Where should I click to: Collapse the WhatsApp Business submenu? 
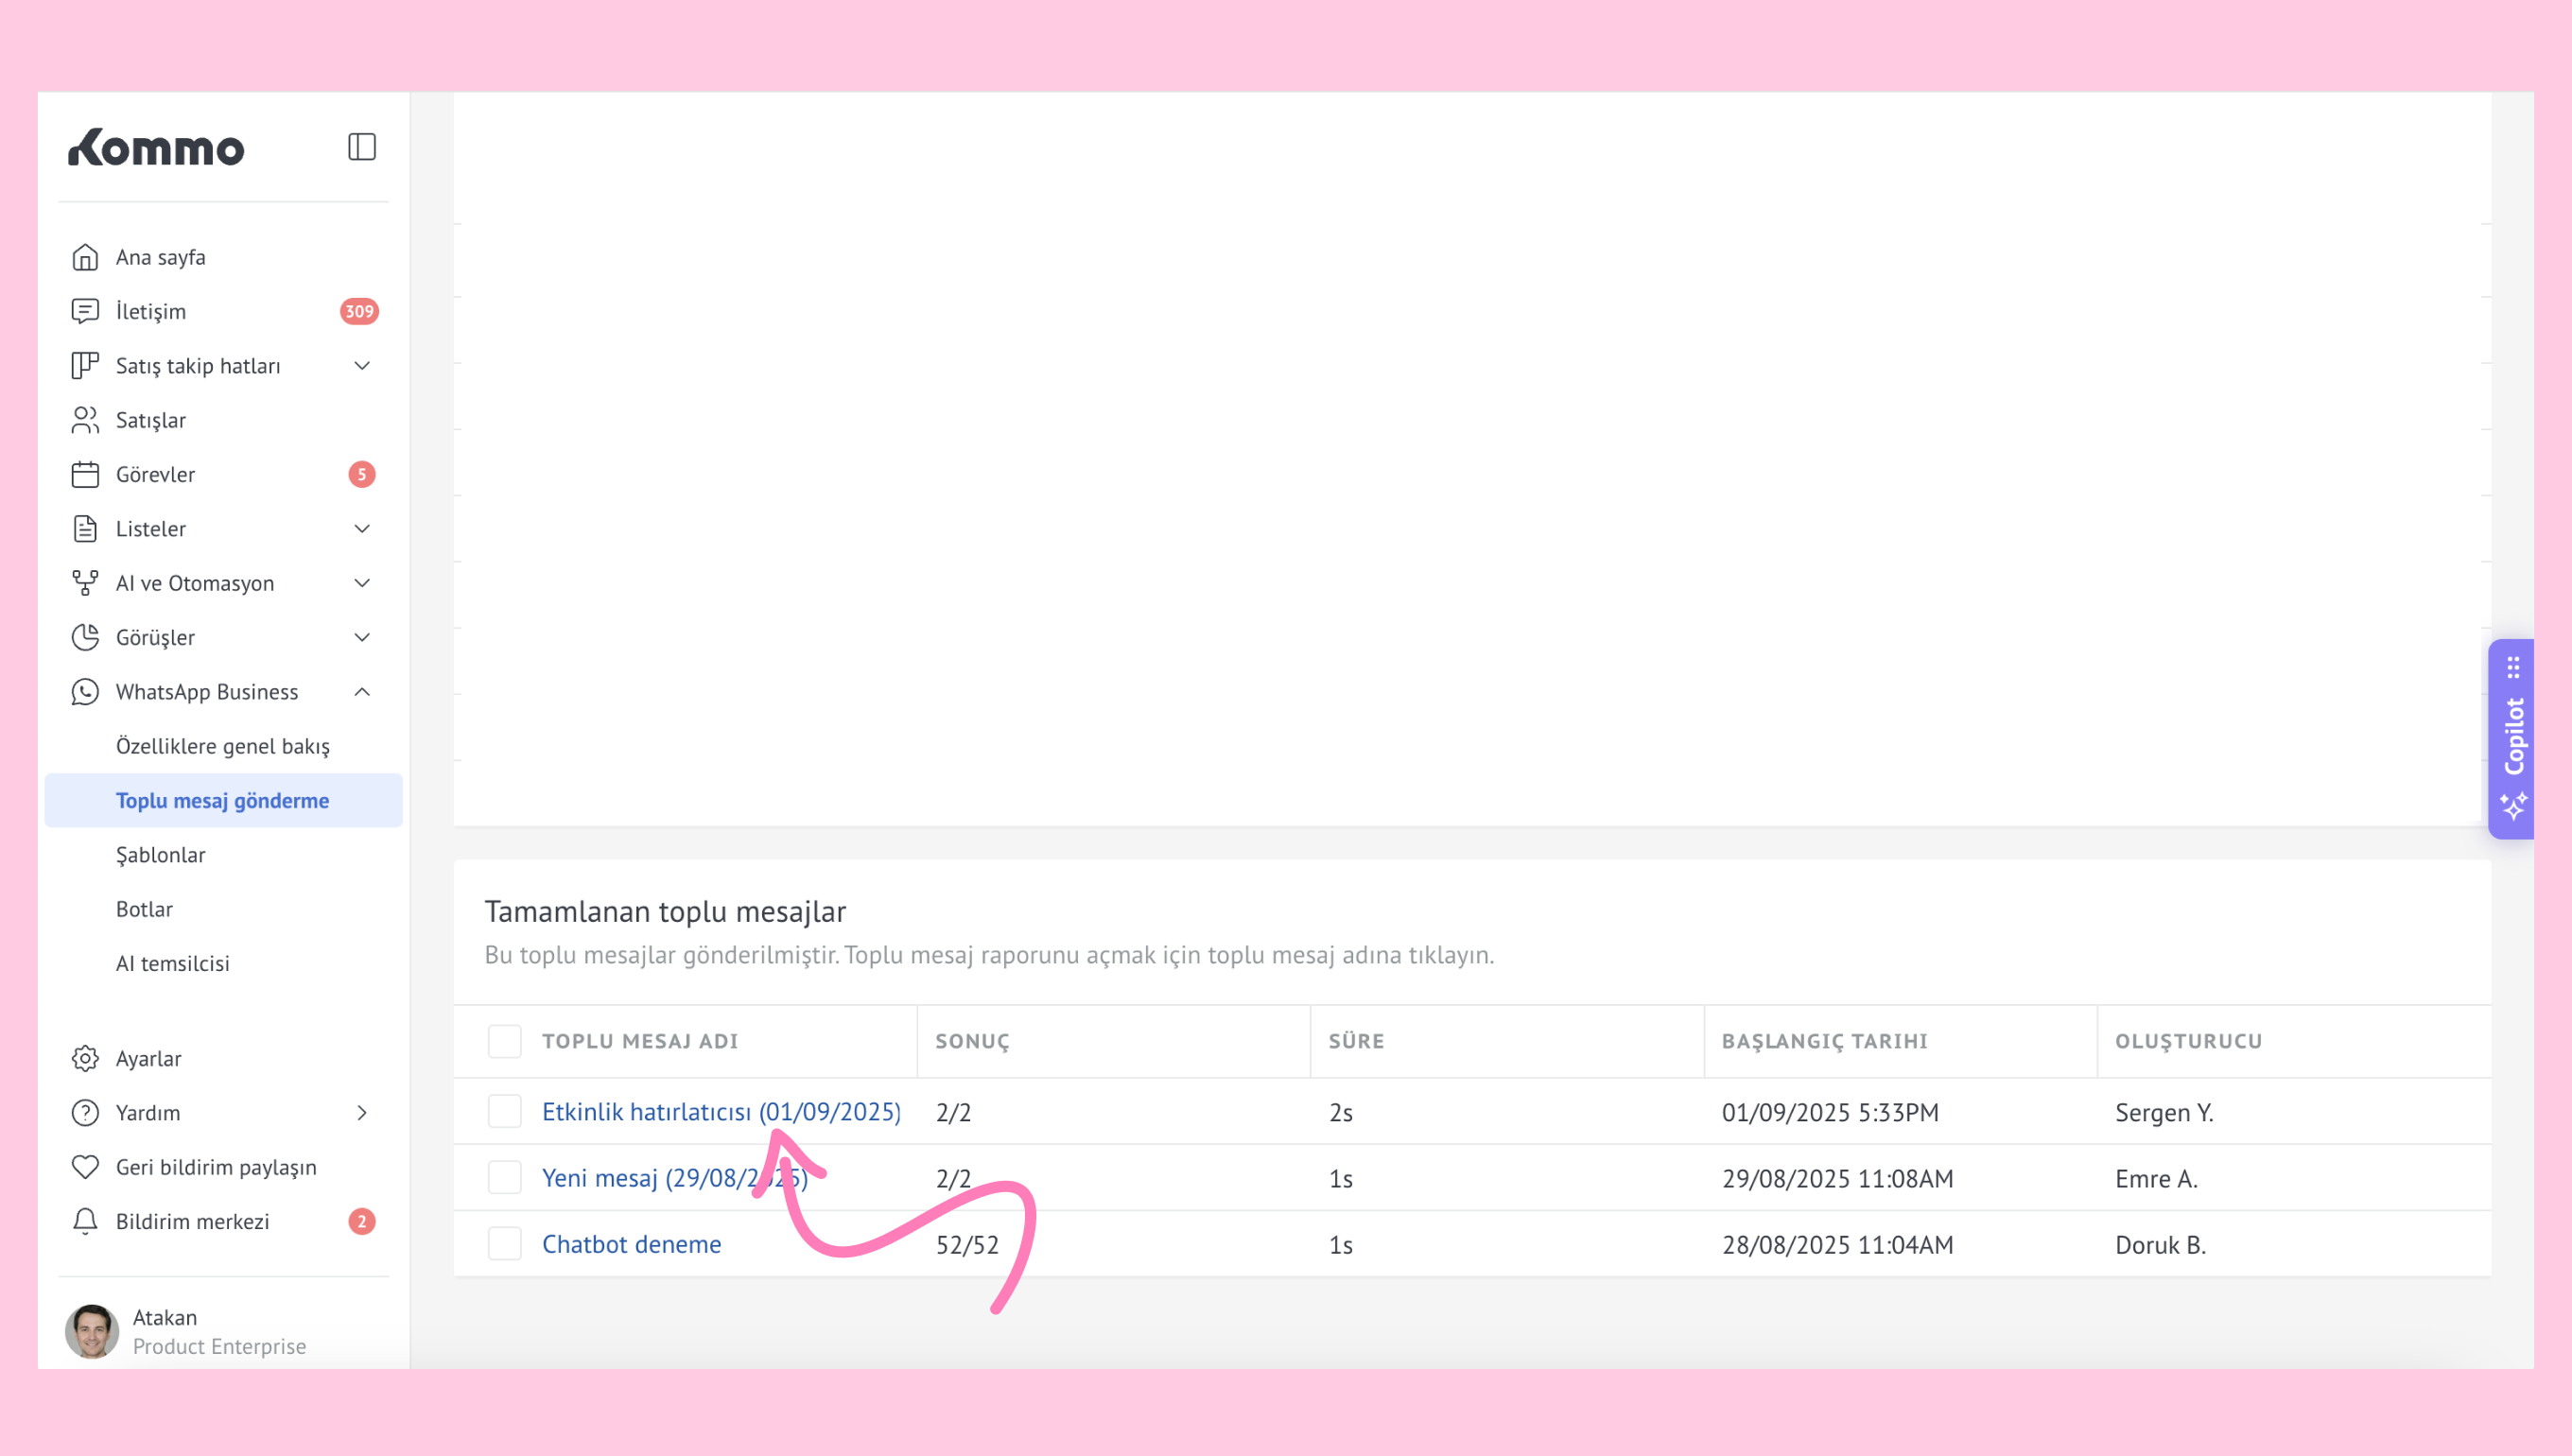coord(362,692)
